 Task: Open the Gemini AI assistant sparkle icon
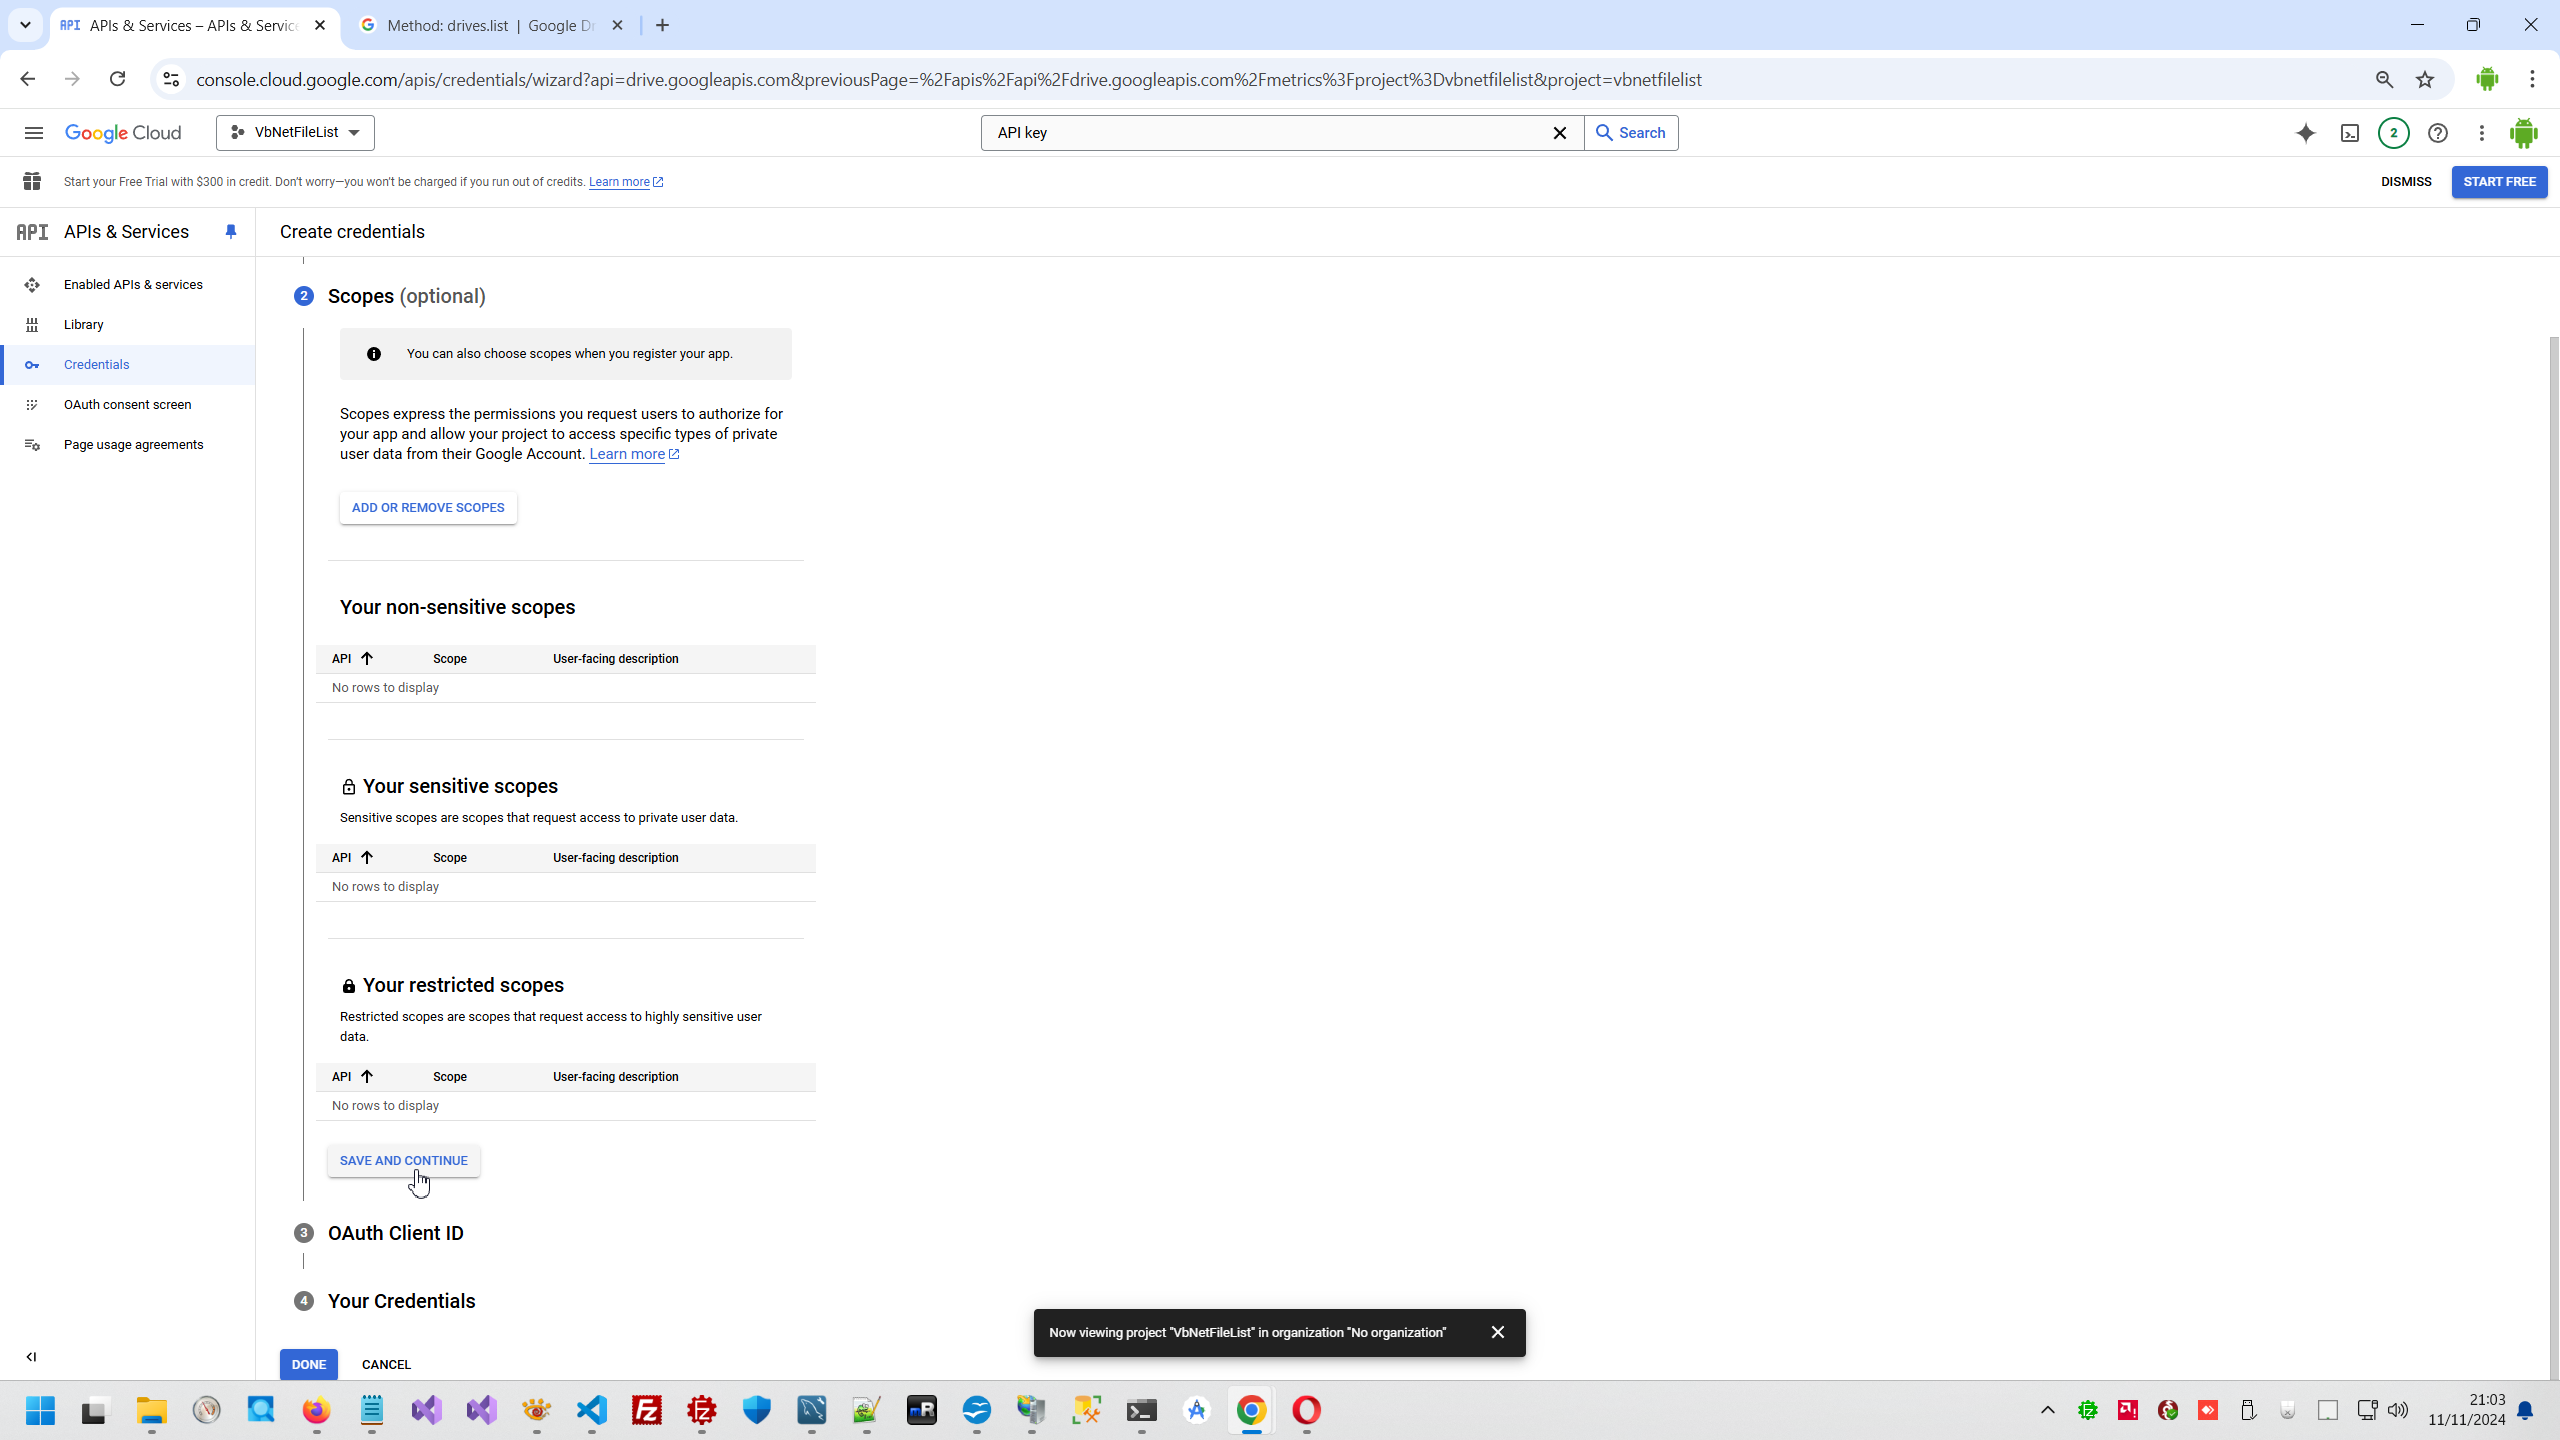(x=2305, y=133)
